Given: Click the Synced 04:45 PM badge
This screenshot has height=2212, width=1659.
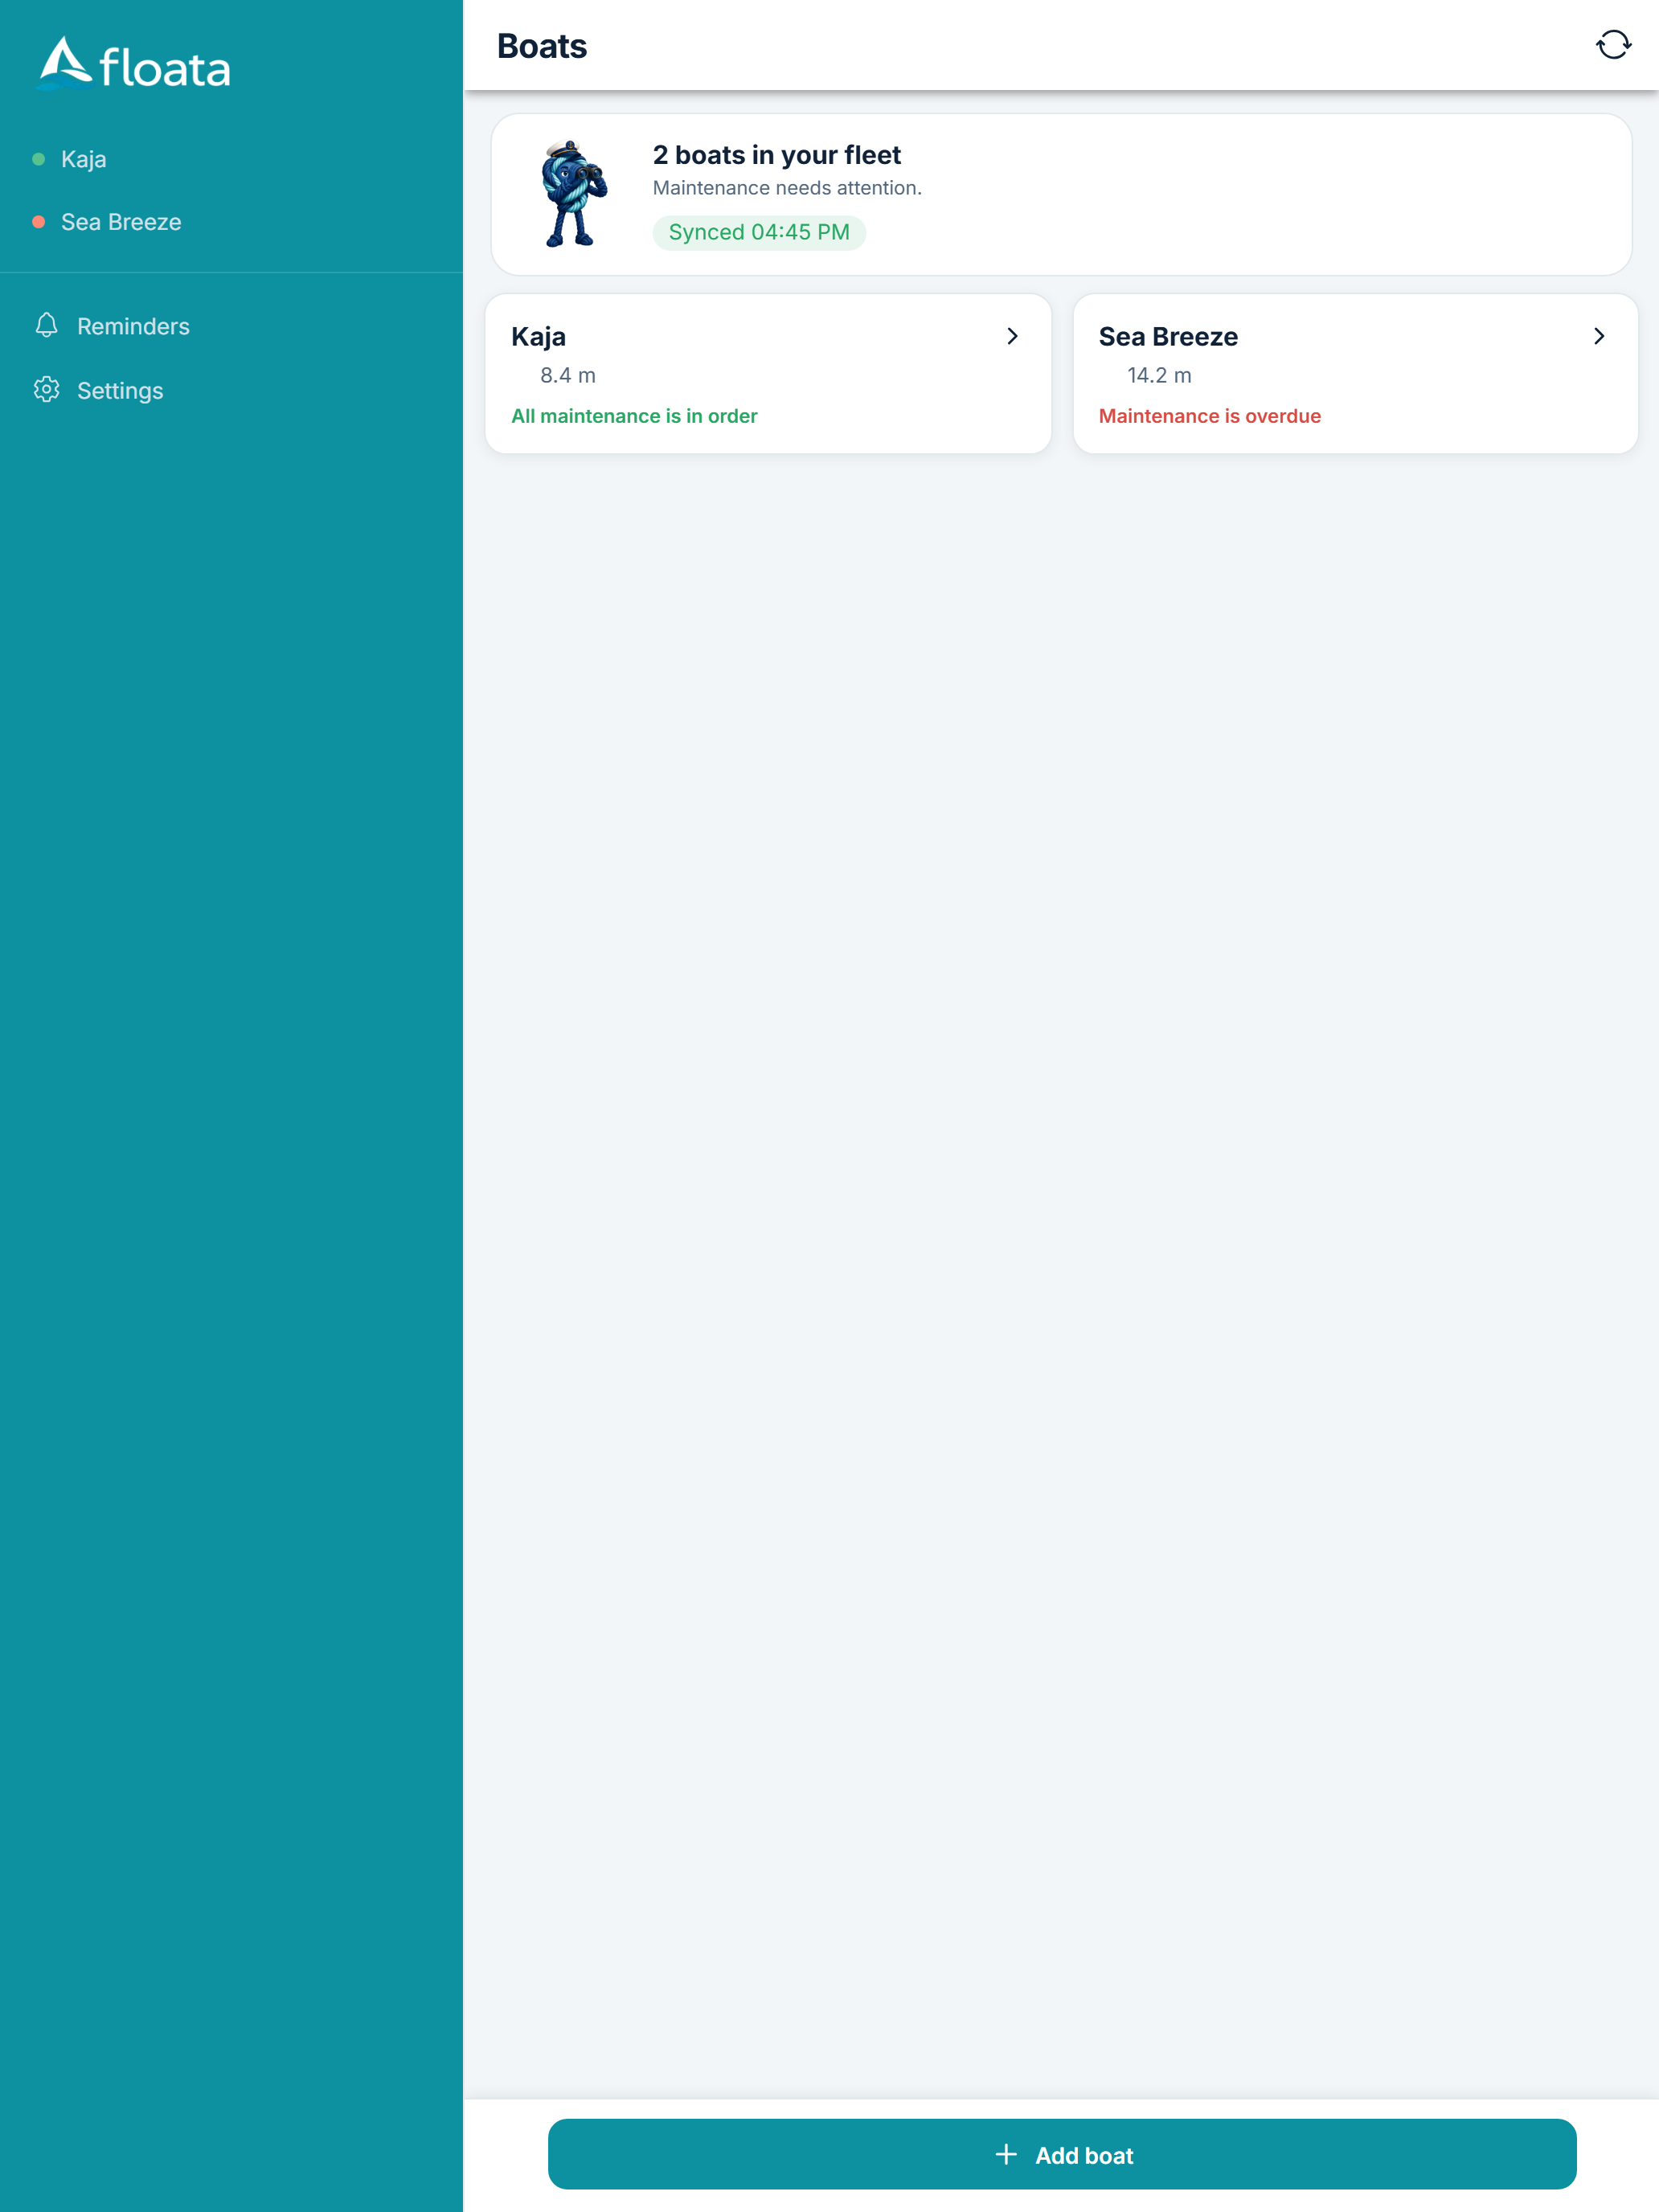Looking at the screenshot, I should 759,232.
